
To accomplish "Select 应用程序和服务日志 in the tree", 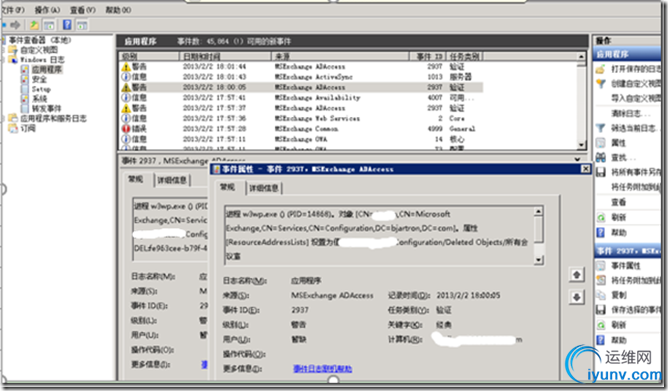I will click(x=53, y=118).
